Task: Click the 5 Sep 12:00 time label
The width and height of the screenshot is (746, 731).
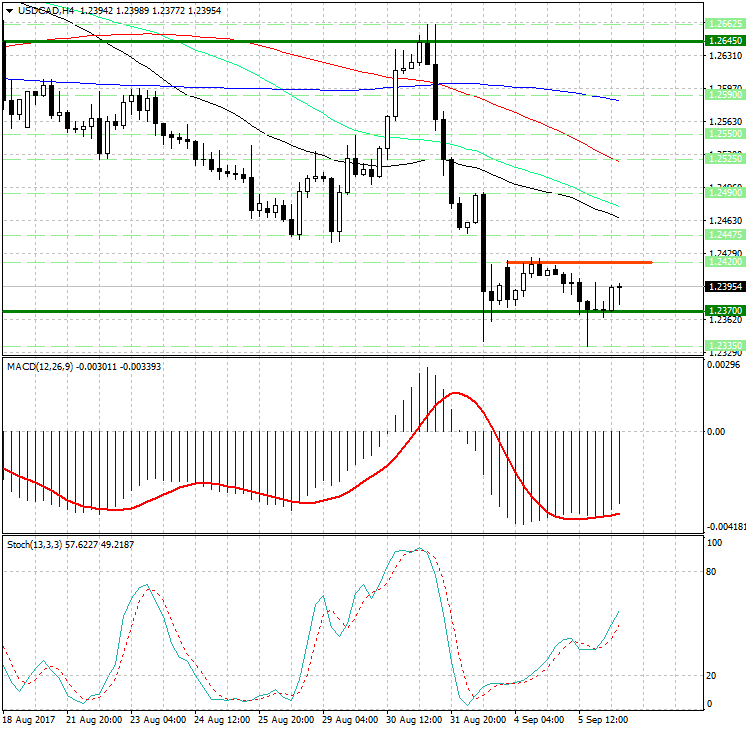Action: [x=603, y=720]
